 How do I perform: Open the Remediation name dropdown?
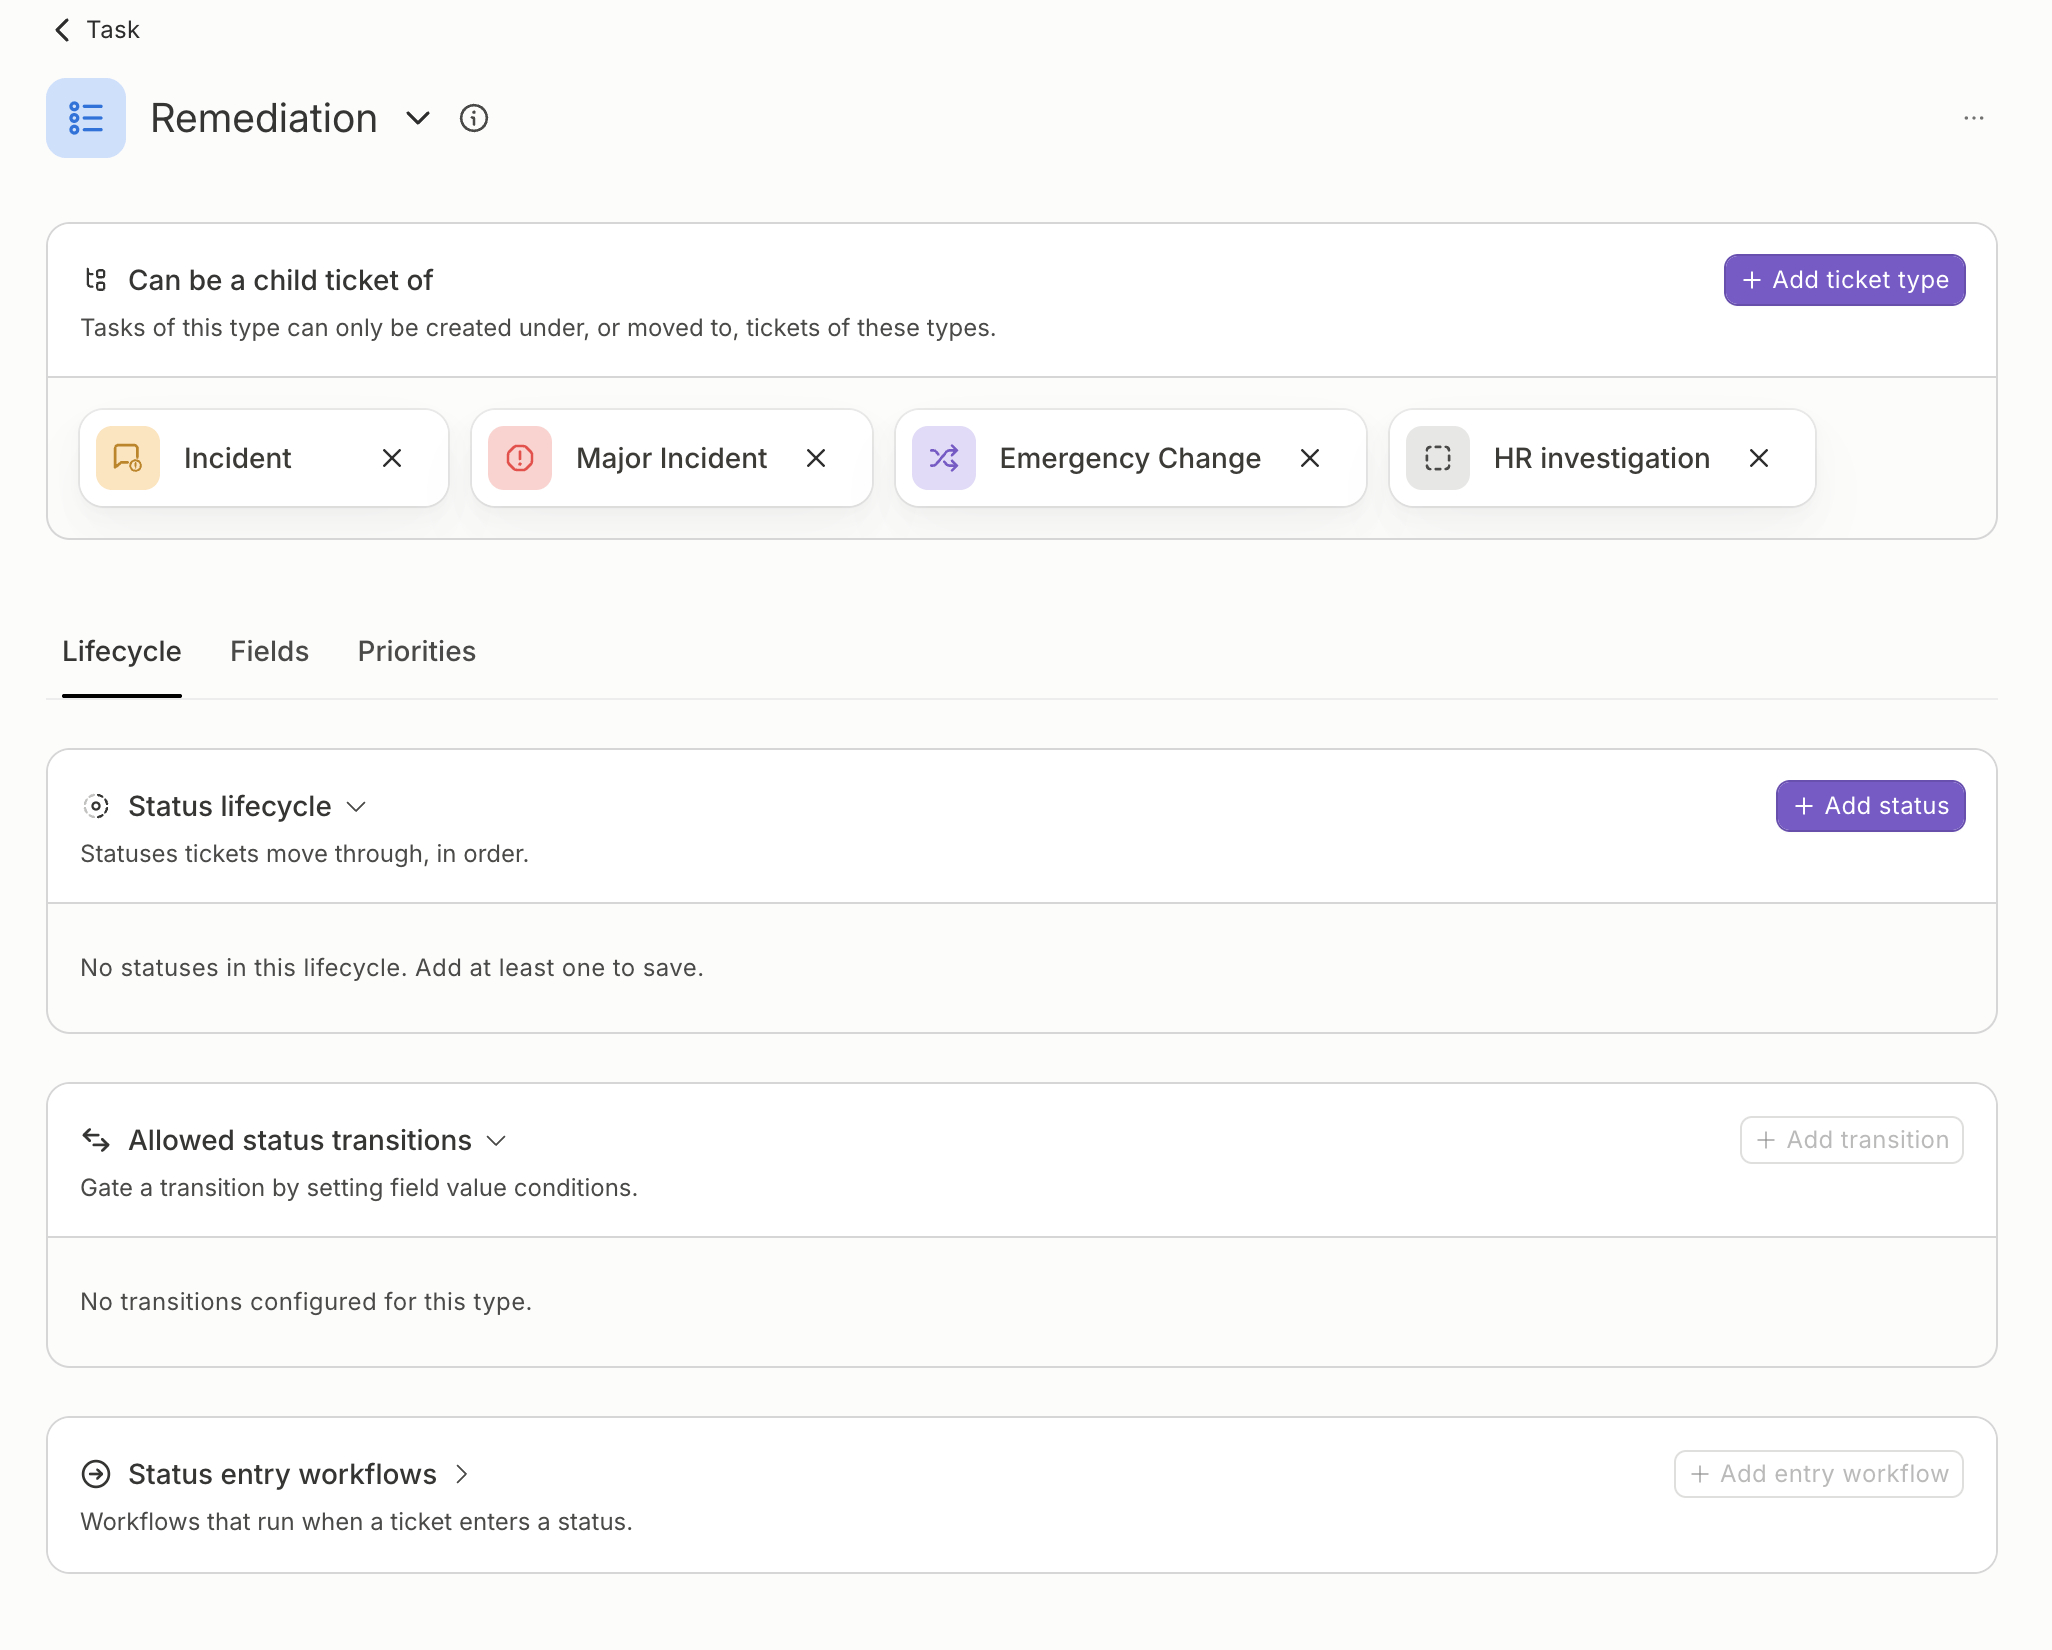tap(418, 118)
